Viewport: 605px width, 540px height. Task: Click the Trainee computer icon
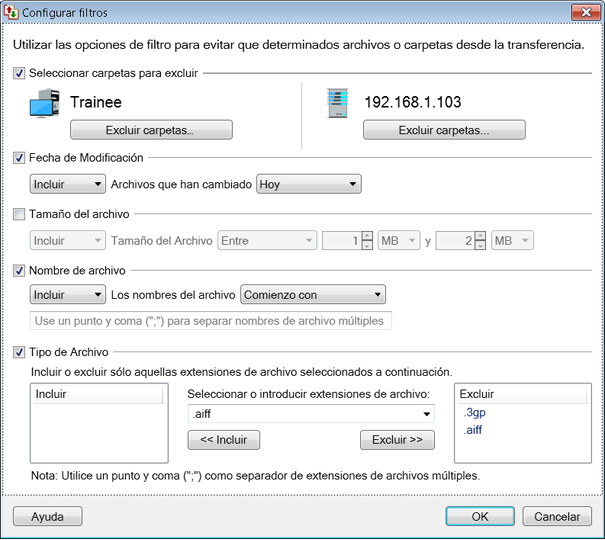pyautogui.click(x=48, y=105)
